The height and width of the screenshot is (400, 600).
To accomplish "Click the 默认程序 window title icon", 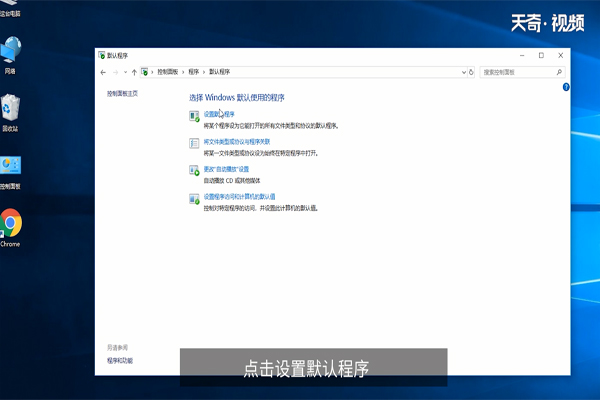I will click(x=102, y=56).
